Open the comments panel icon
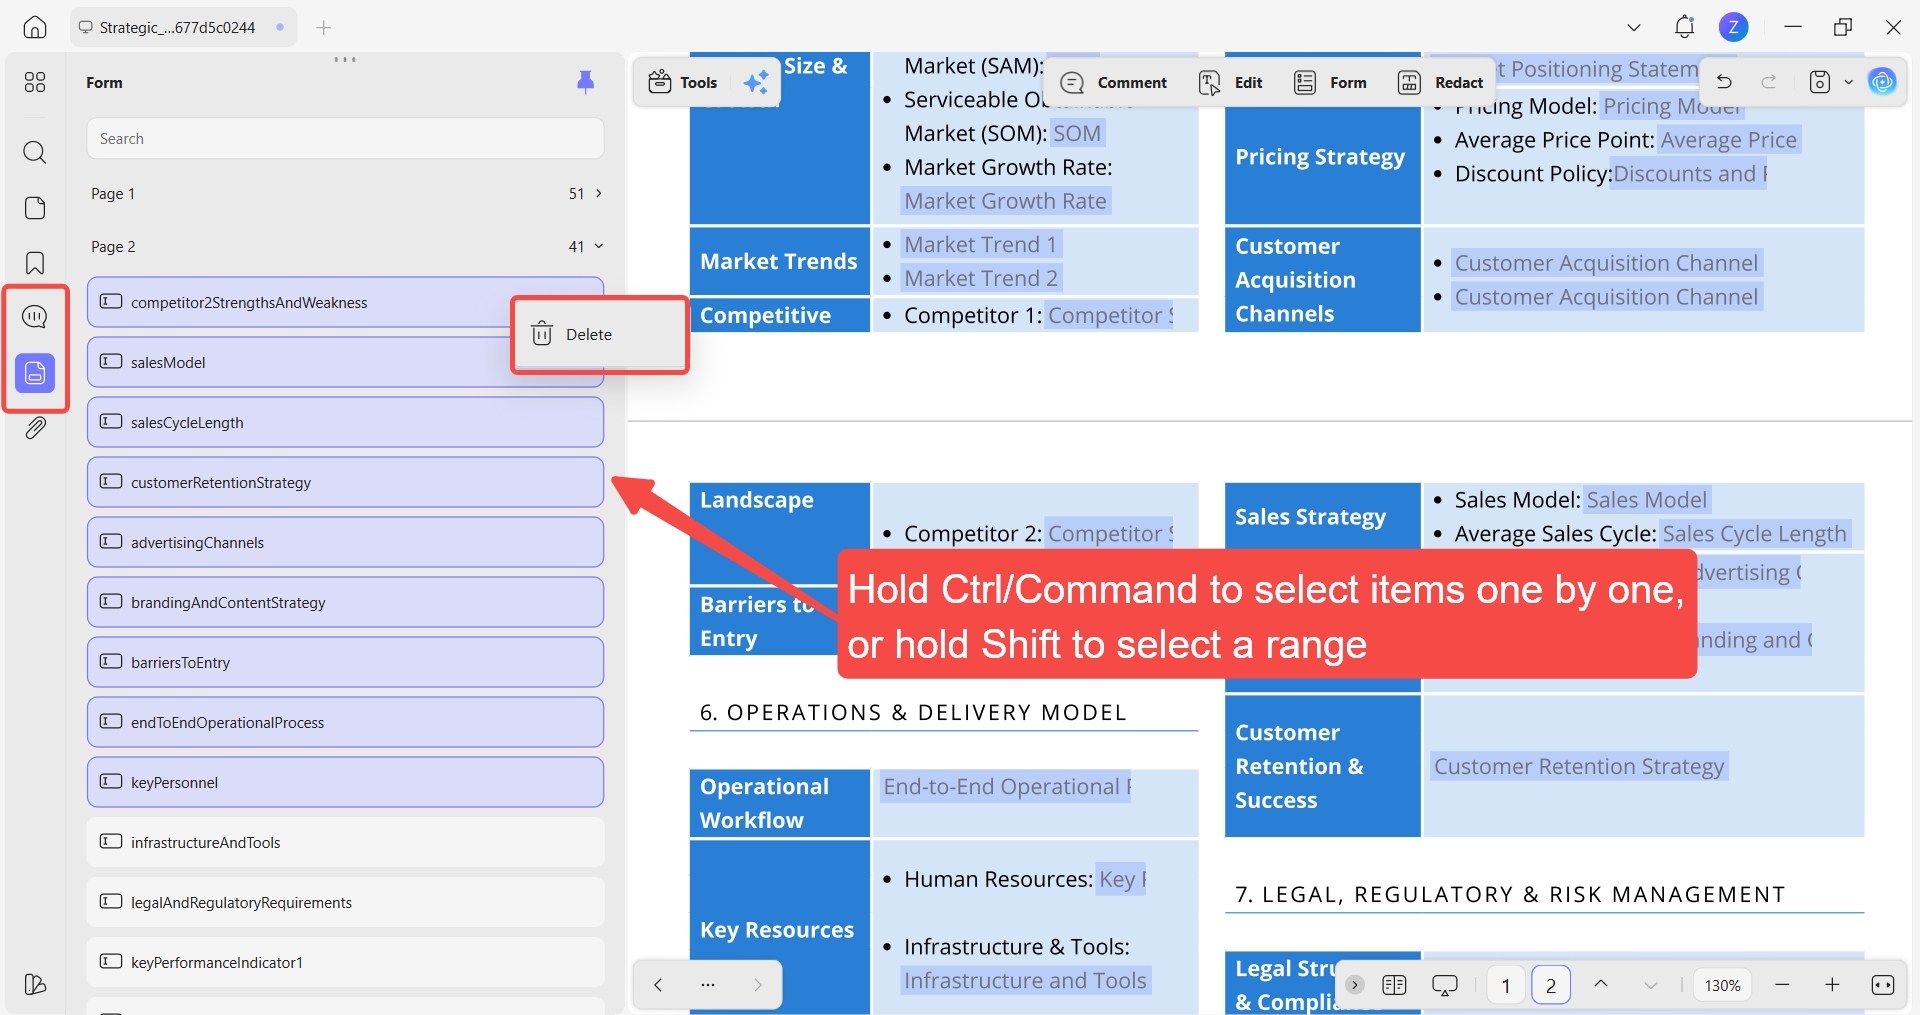Screen dimensions: 1920x1015 35,317
